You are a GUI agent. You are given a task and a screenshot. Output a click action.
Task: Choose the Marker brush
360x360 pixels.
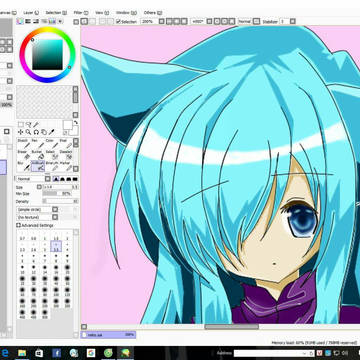pyautogui.click(x=65, y=166)
